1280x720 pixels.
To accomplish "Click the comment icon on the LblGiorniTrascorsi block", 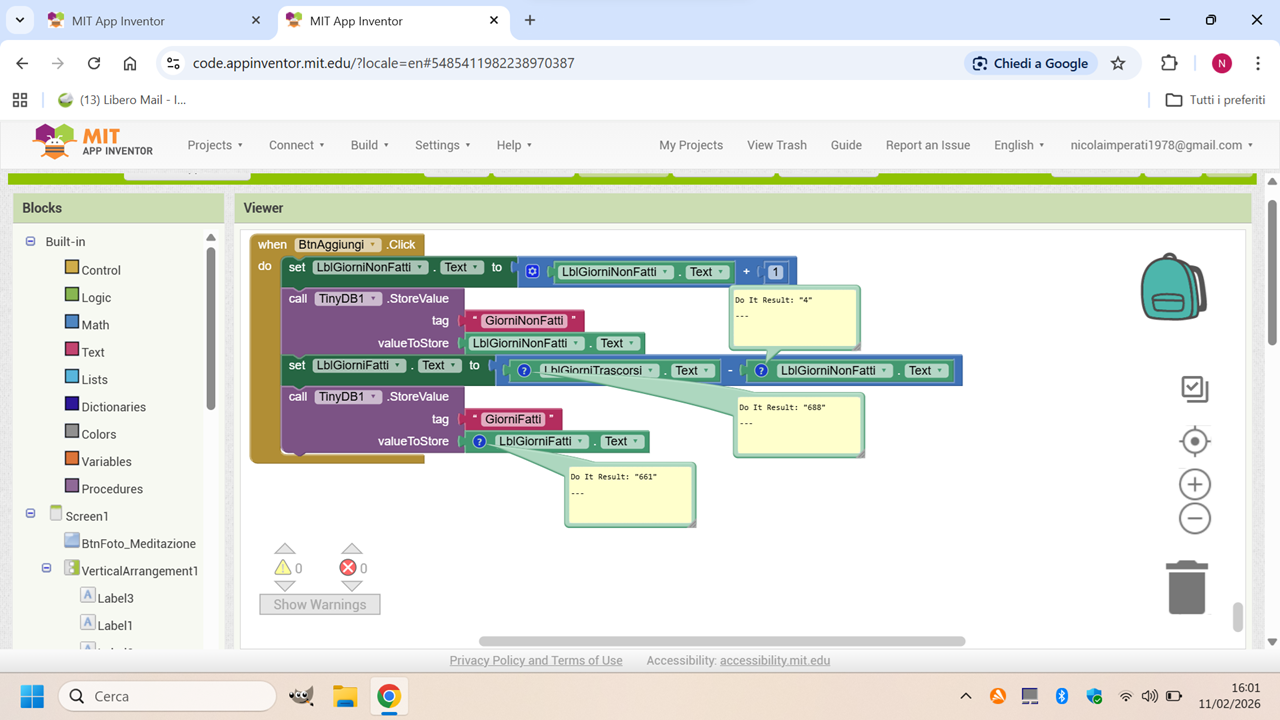I will coord(523,371).
